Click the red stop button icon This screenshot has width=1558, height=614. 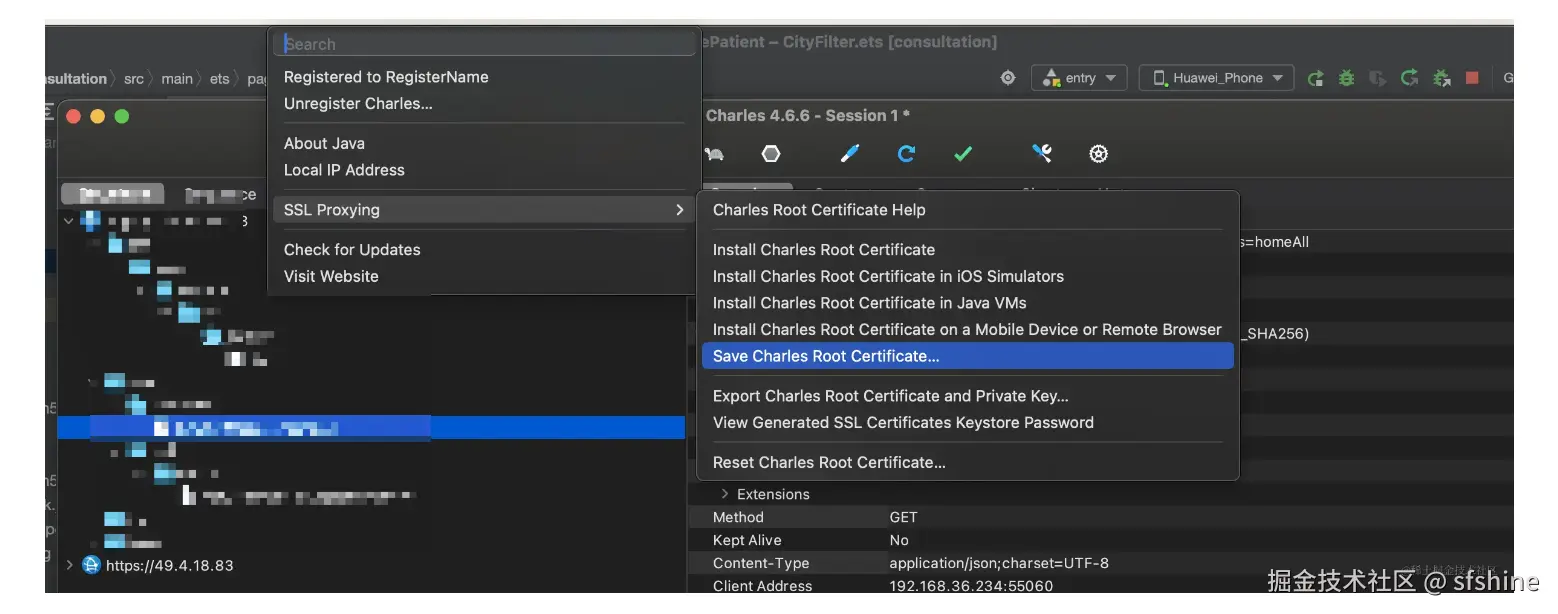(x=1472, y=78)
